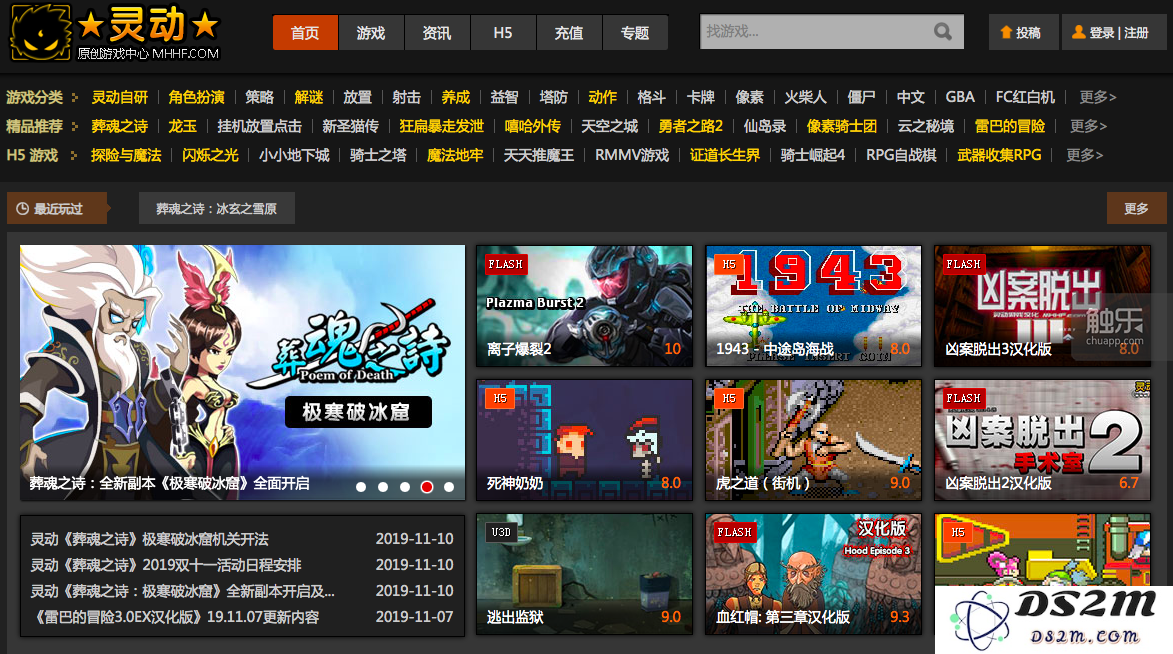1173x654 pixels.
Task: Open the H5 game 武器收集RPG
Action: pos(999,156)
